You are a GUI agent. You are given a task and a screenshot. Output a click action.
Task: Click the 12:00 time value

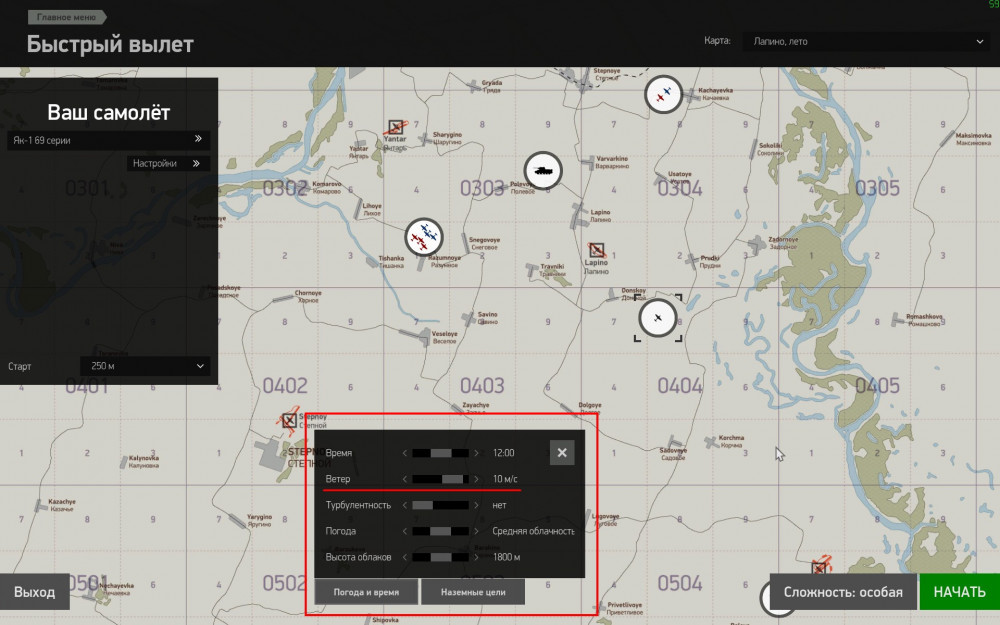coord(503,453)
